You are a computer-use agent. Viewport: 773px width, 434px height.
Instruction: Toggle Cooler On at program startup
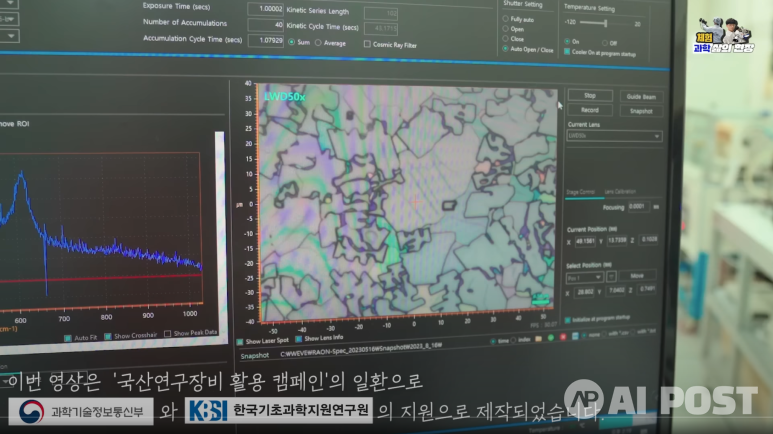click(x=567, y=52)
